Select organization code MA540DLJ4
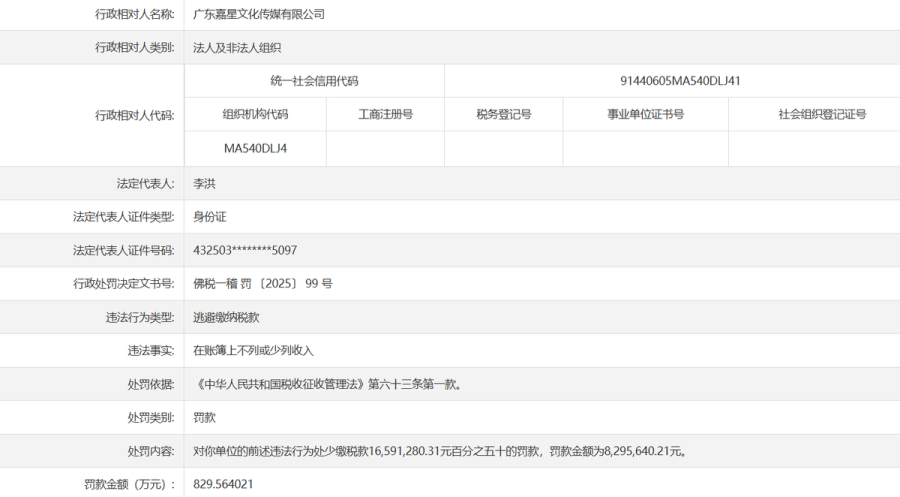The image size is (900, 497). coord(255,149)
